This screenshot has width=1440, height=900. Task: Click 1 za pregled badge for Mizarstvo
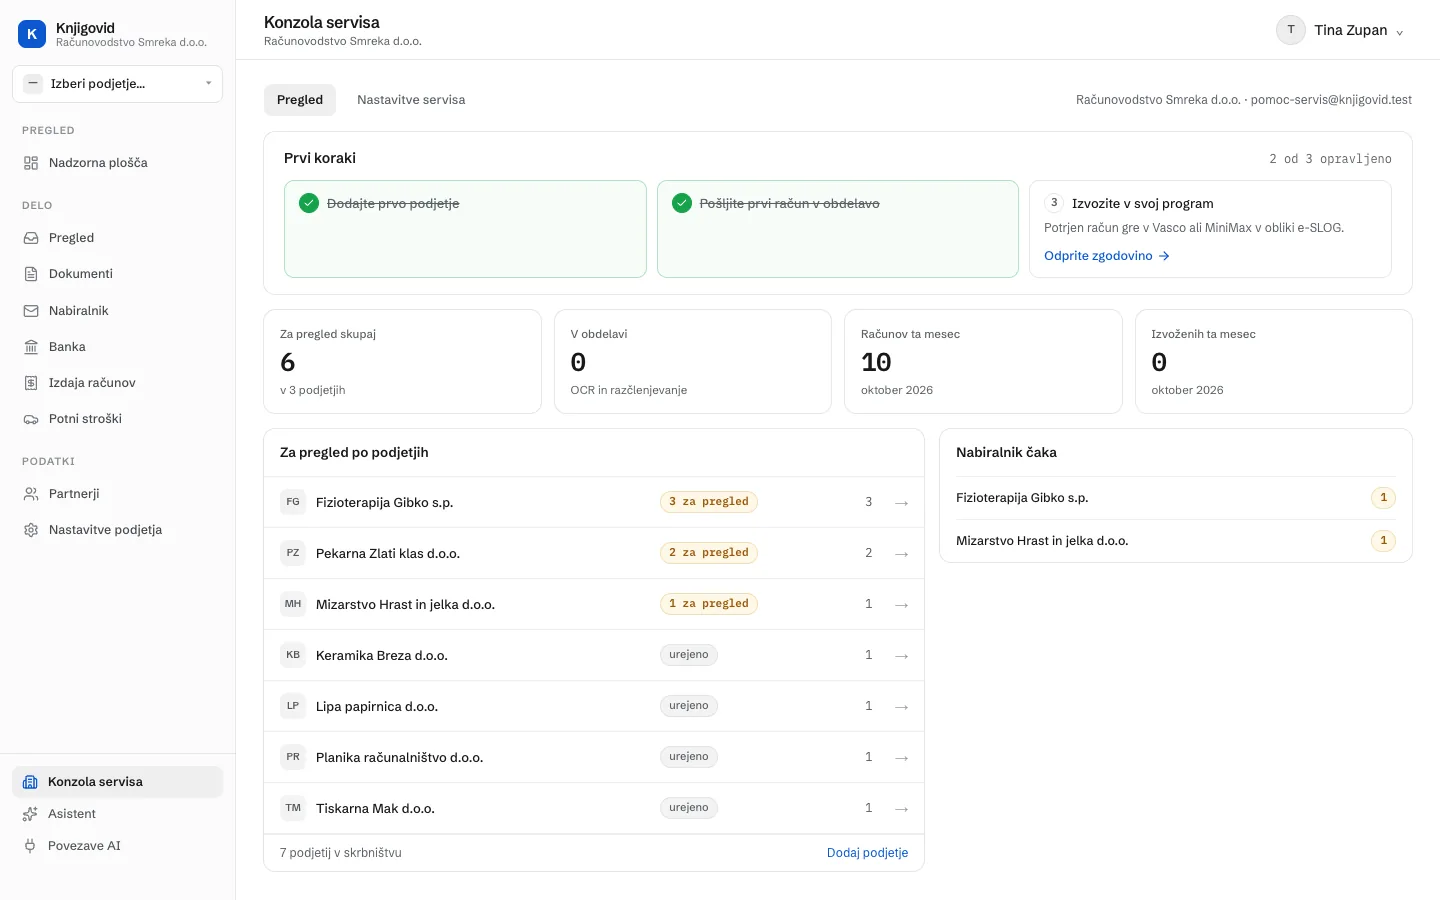(709, 604)
